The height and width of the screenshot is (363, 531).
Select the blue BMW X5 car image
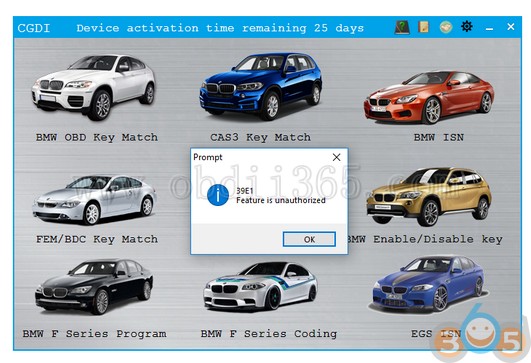(261, 86)
